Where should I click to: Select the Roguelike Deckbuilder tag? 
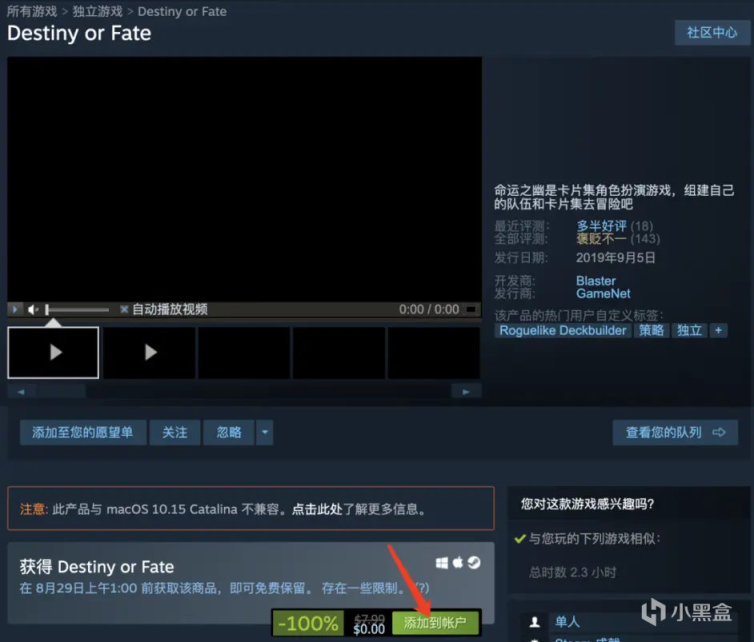coord(563,330)
